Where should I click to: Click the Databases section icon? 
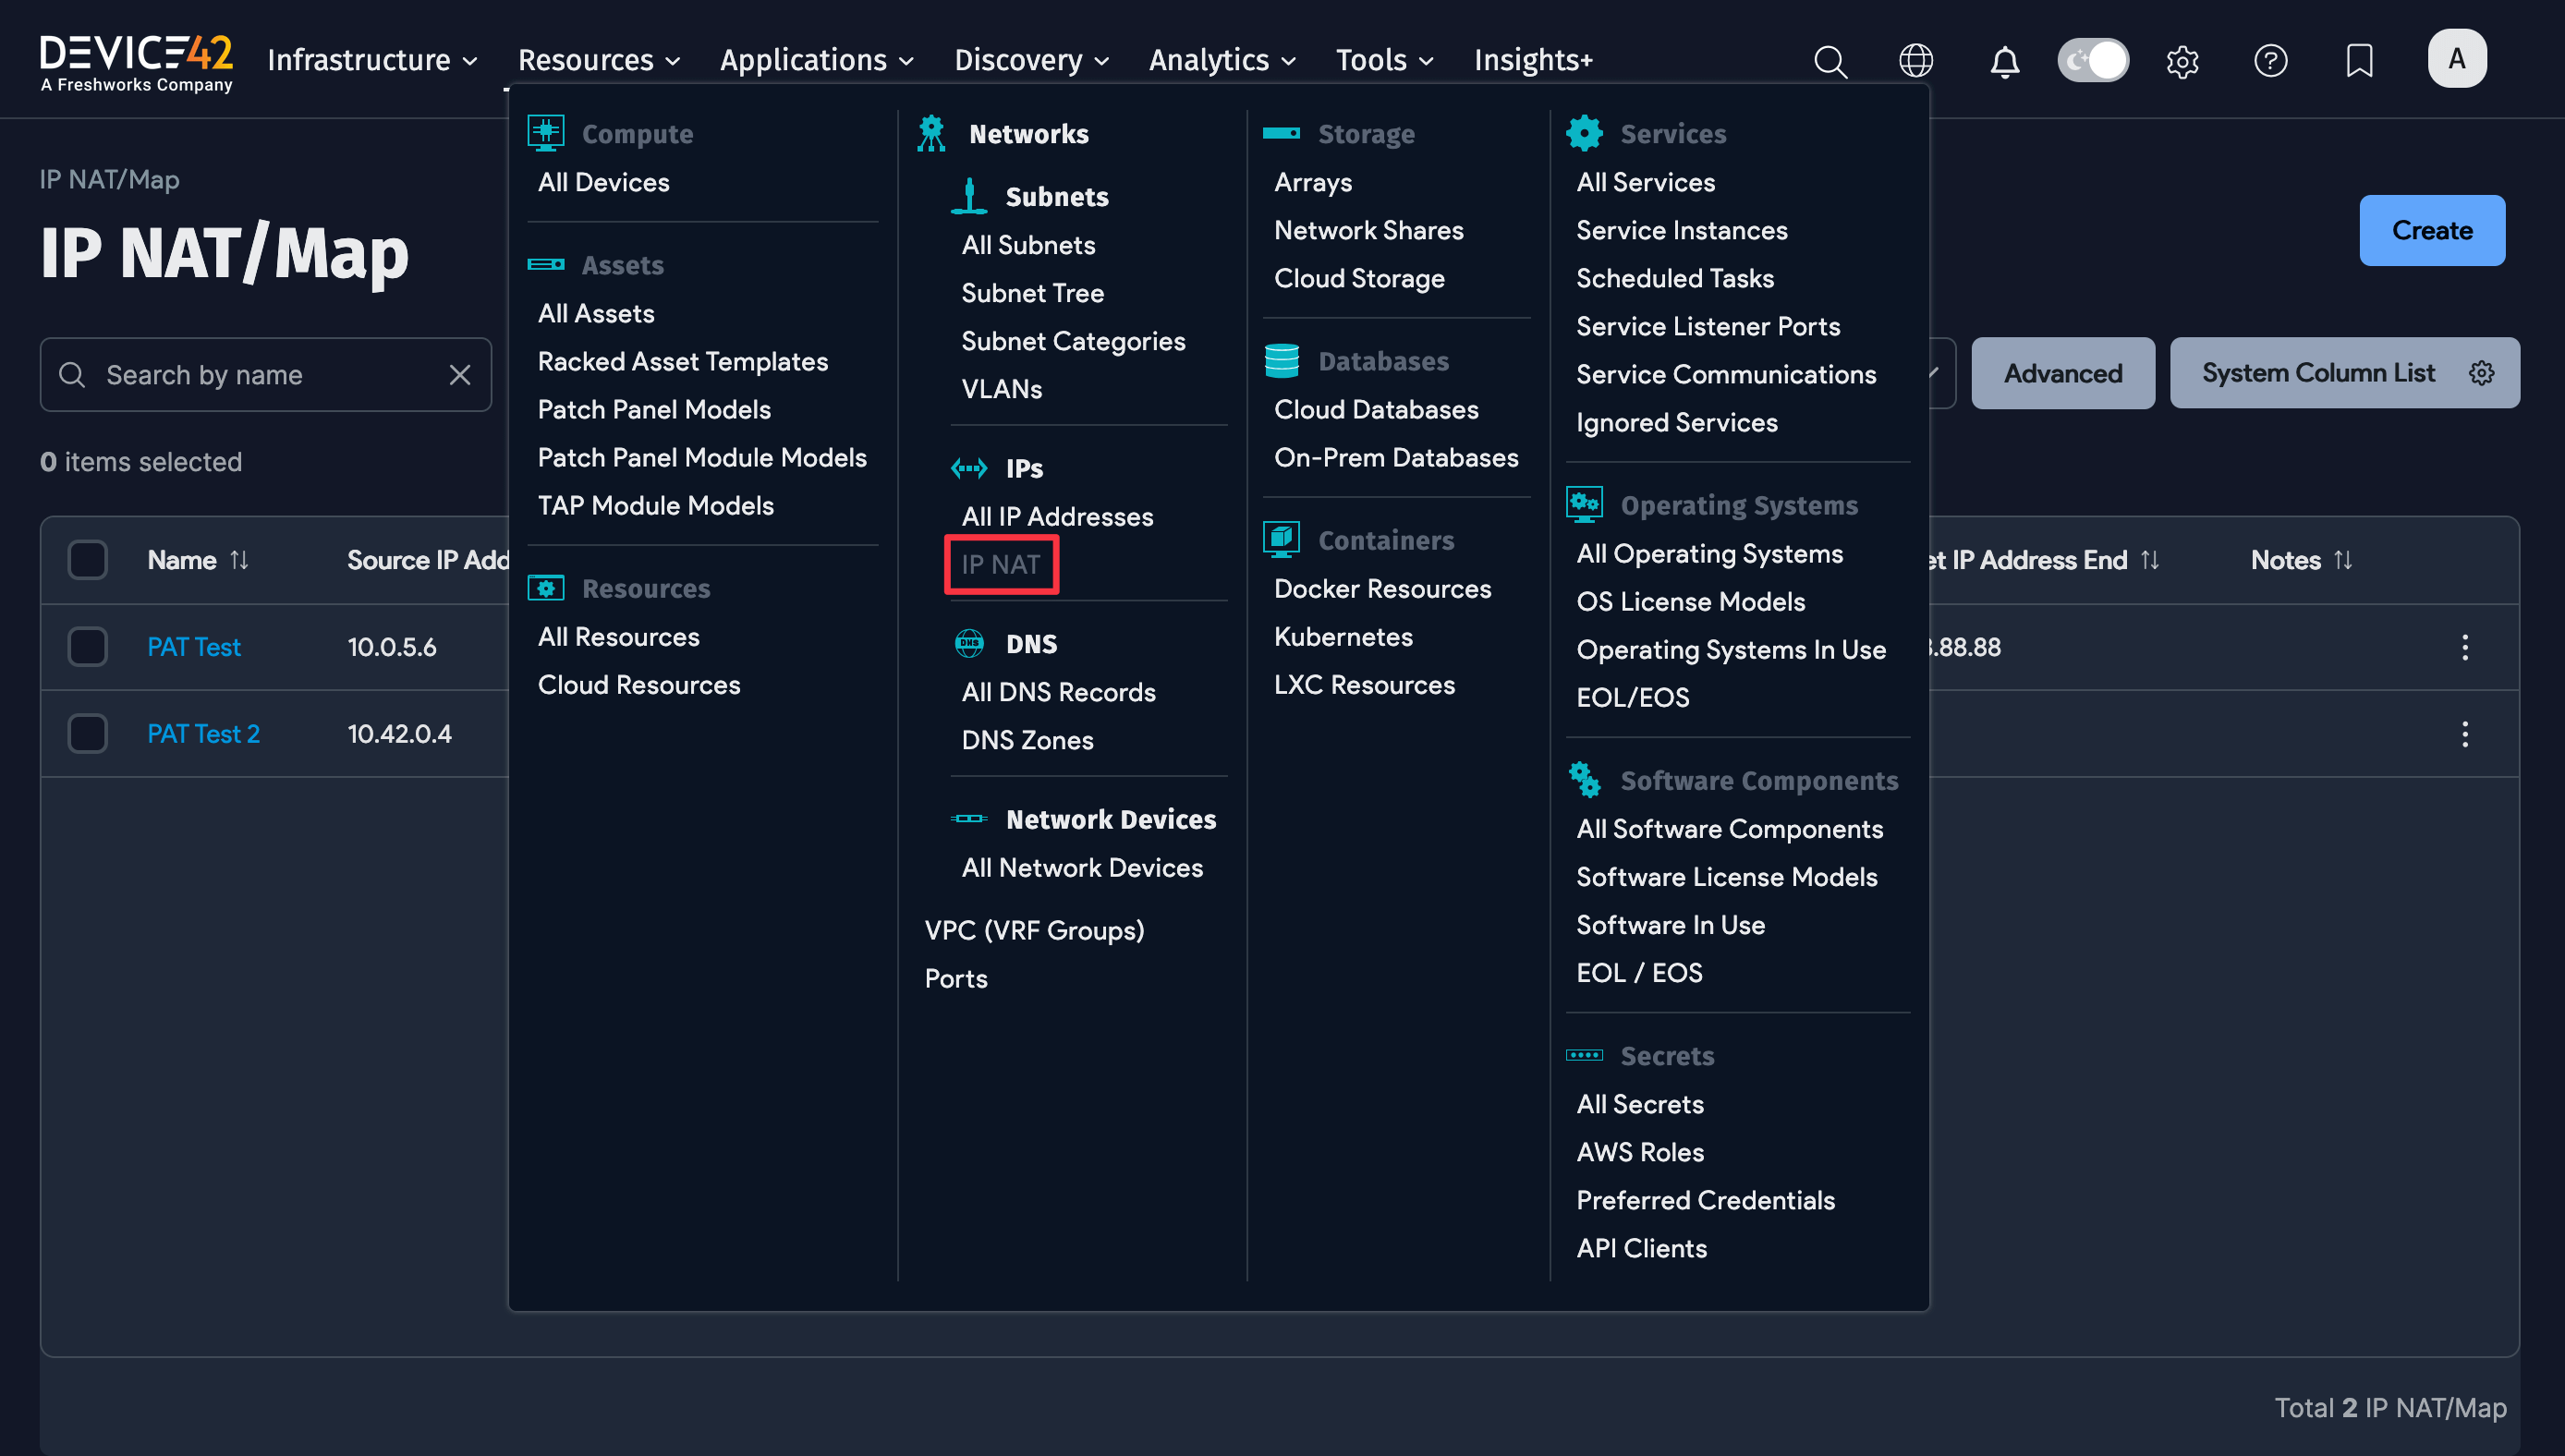[1283, 360]
